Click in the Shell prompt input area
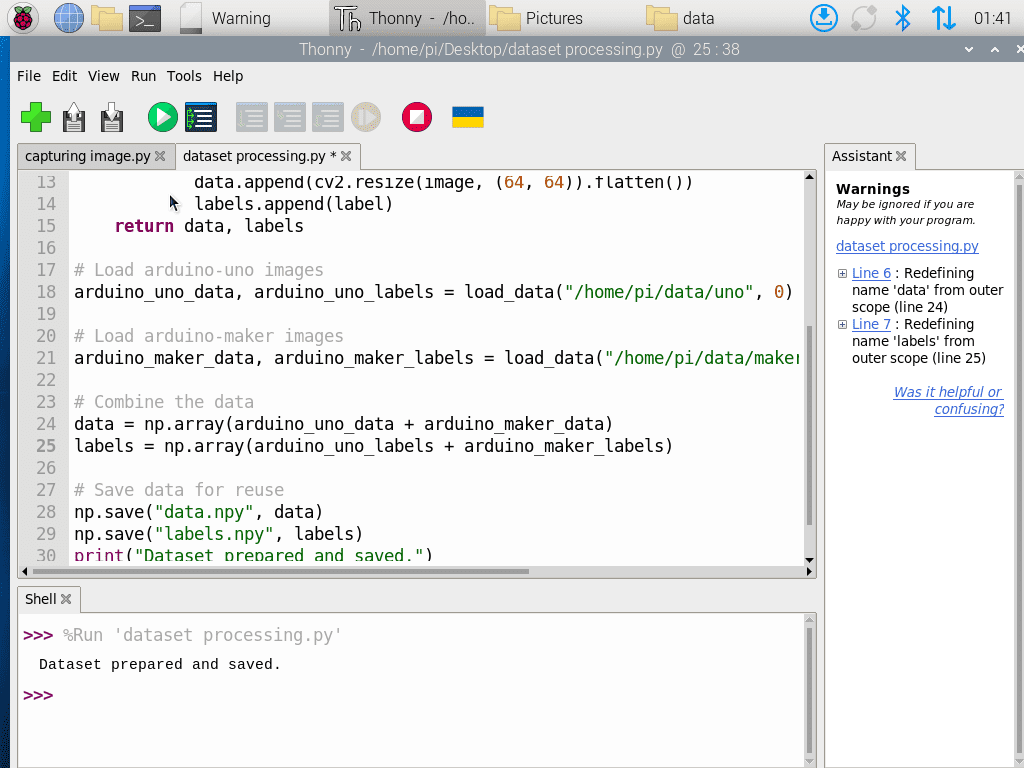This screenshot has width=1024, height=768. tap(400, 695)
